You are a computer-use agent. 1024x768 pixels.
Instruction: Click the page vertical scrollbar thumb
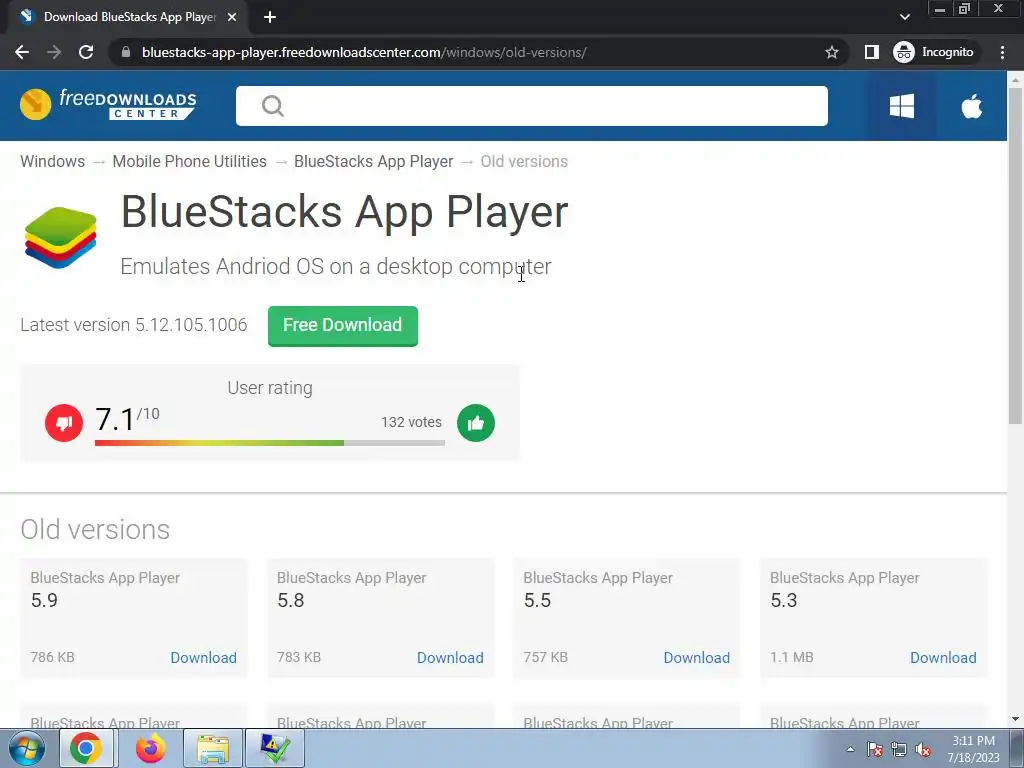(x=1016, y=255)
